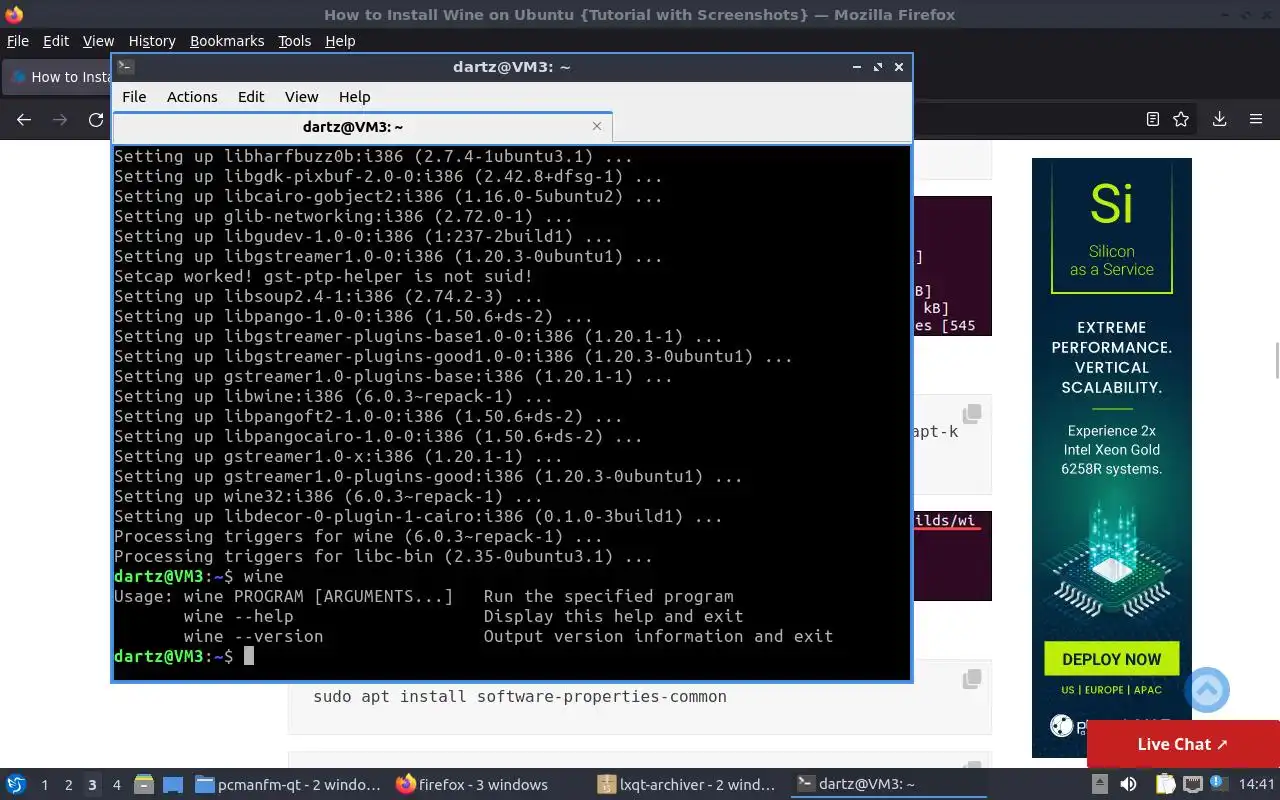1280x800 pixels.
Task: Click the file manager quick-launch icon
Action: click(x=144, y=785)
